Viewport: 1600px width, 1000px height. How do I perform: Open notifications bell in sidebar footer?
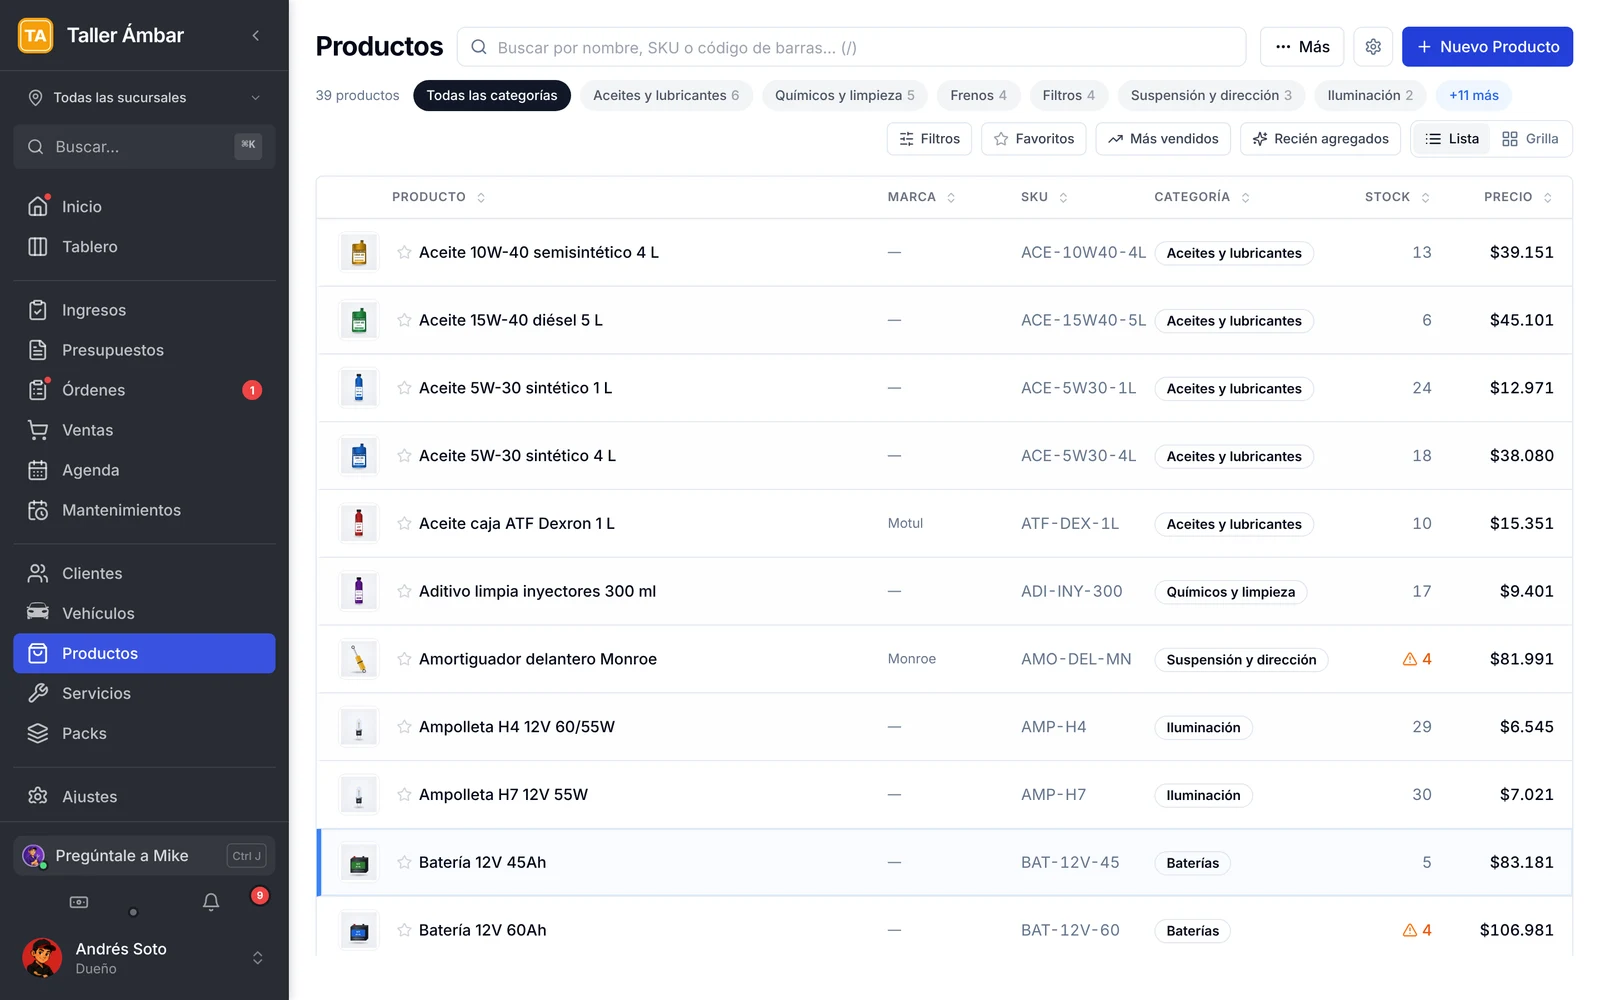click(x=211, y=902)
